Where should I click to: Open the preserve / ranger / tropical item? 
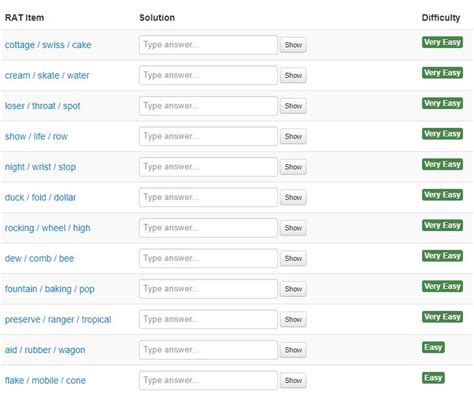tap(58, 320)
